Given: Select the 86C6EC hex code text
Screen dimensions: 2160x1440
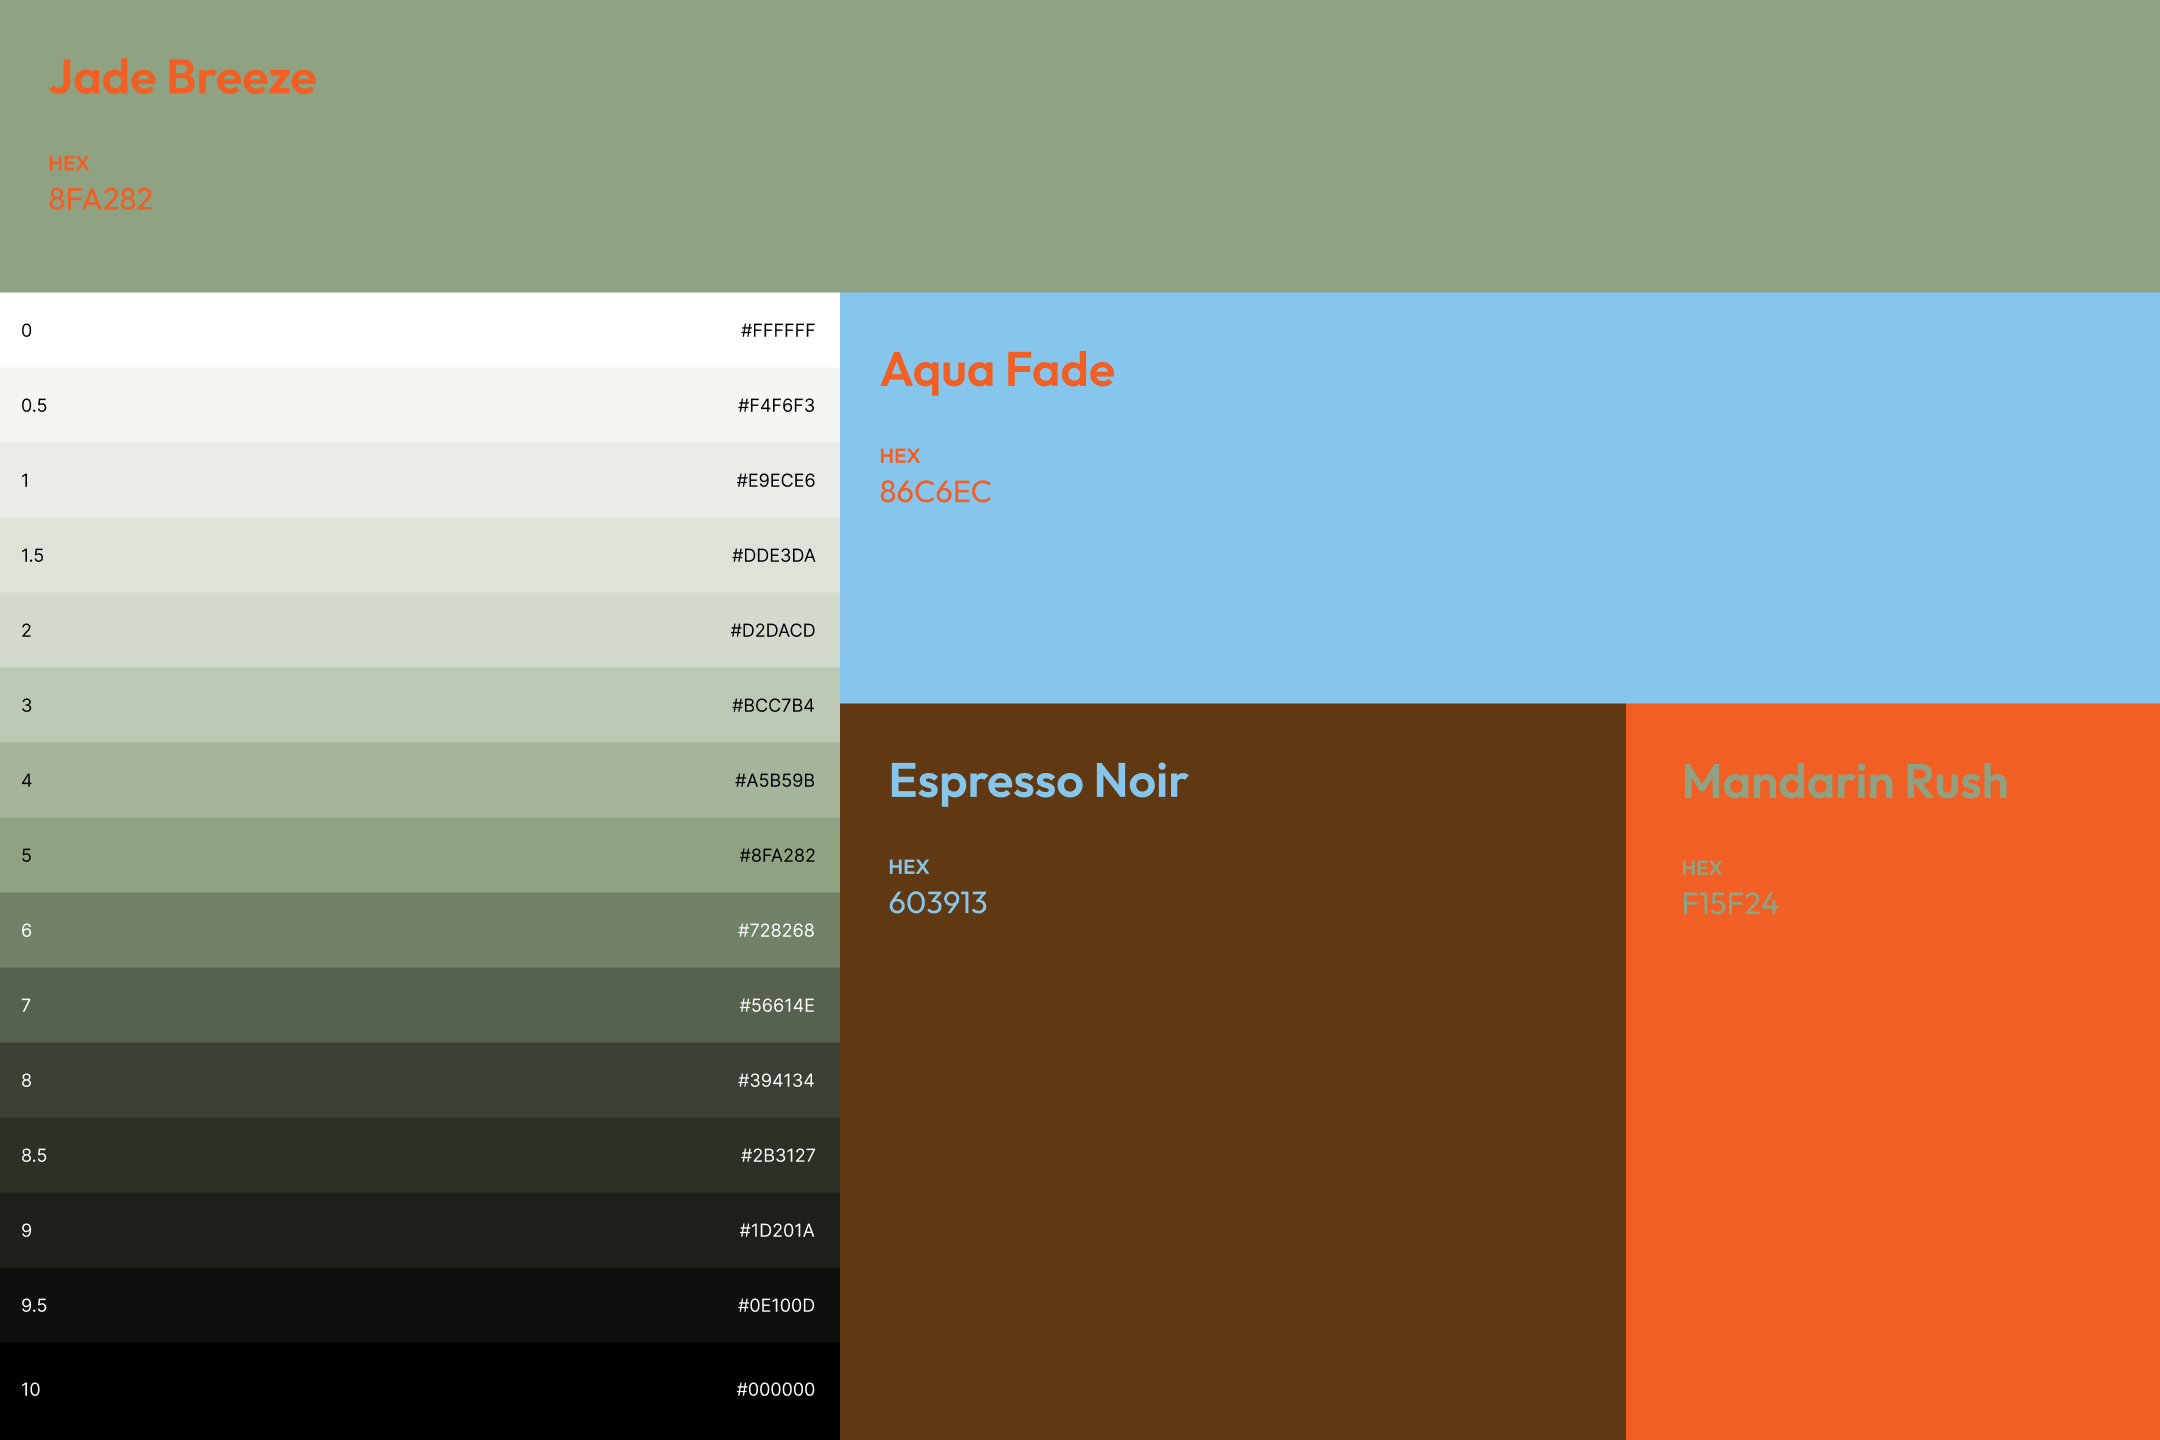Looking at the screenshot, I should [935, 492].
